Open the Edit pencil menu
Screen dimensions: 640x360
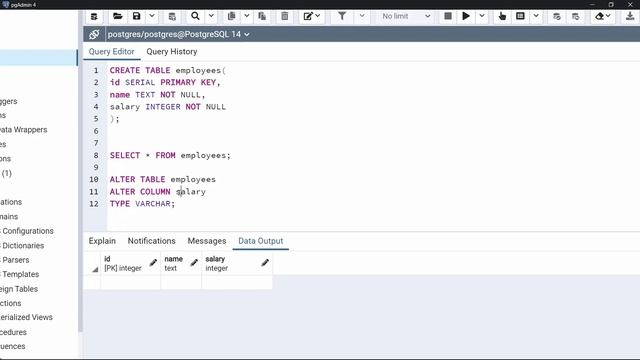pos(311,16)
